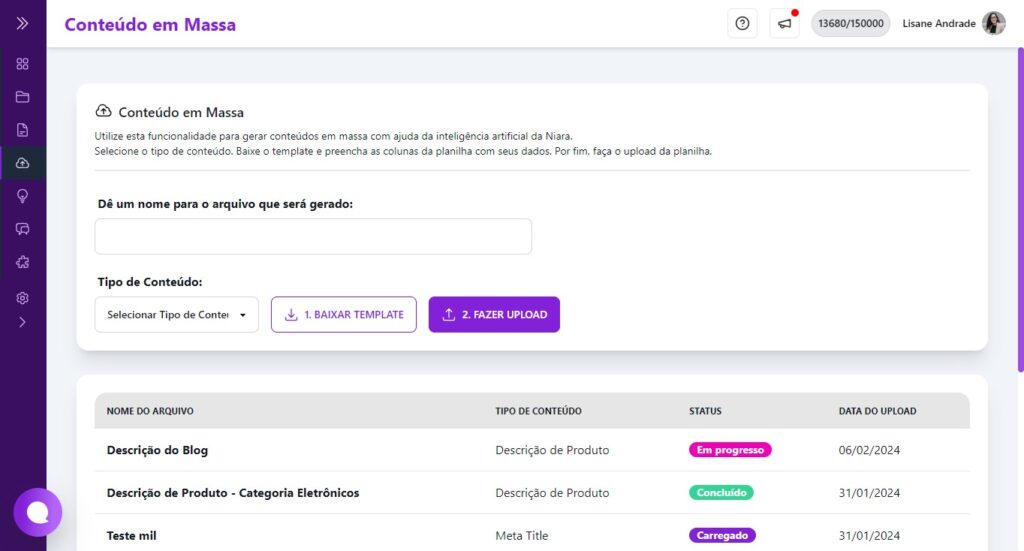The image size is (1024, 551).
Task: Open the megaphone announcements icon
Action: pos(785,24)
